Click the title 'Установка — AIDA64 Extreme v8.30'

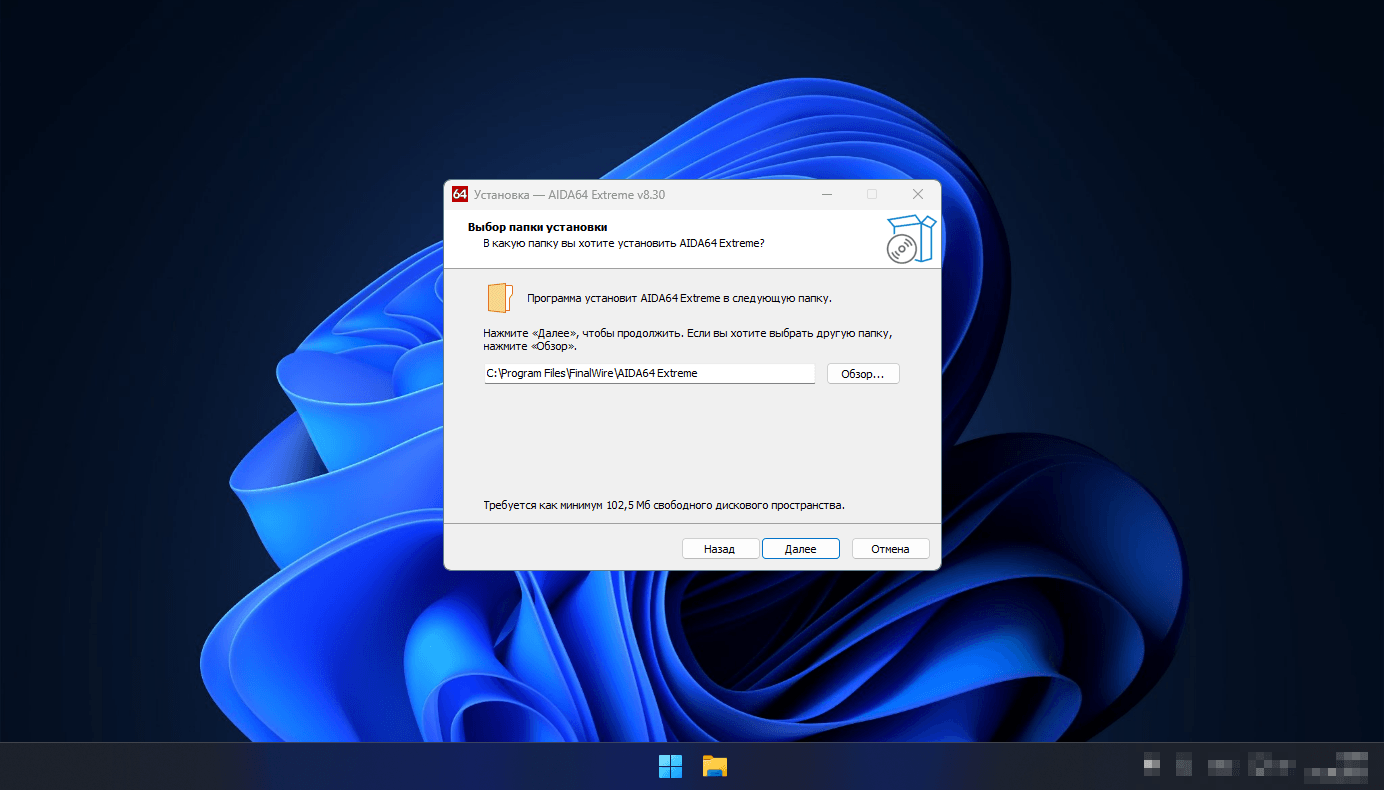tap(569, 194)
